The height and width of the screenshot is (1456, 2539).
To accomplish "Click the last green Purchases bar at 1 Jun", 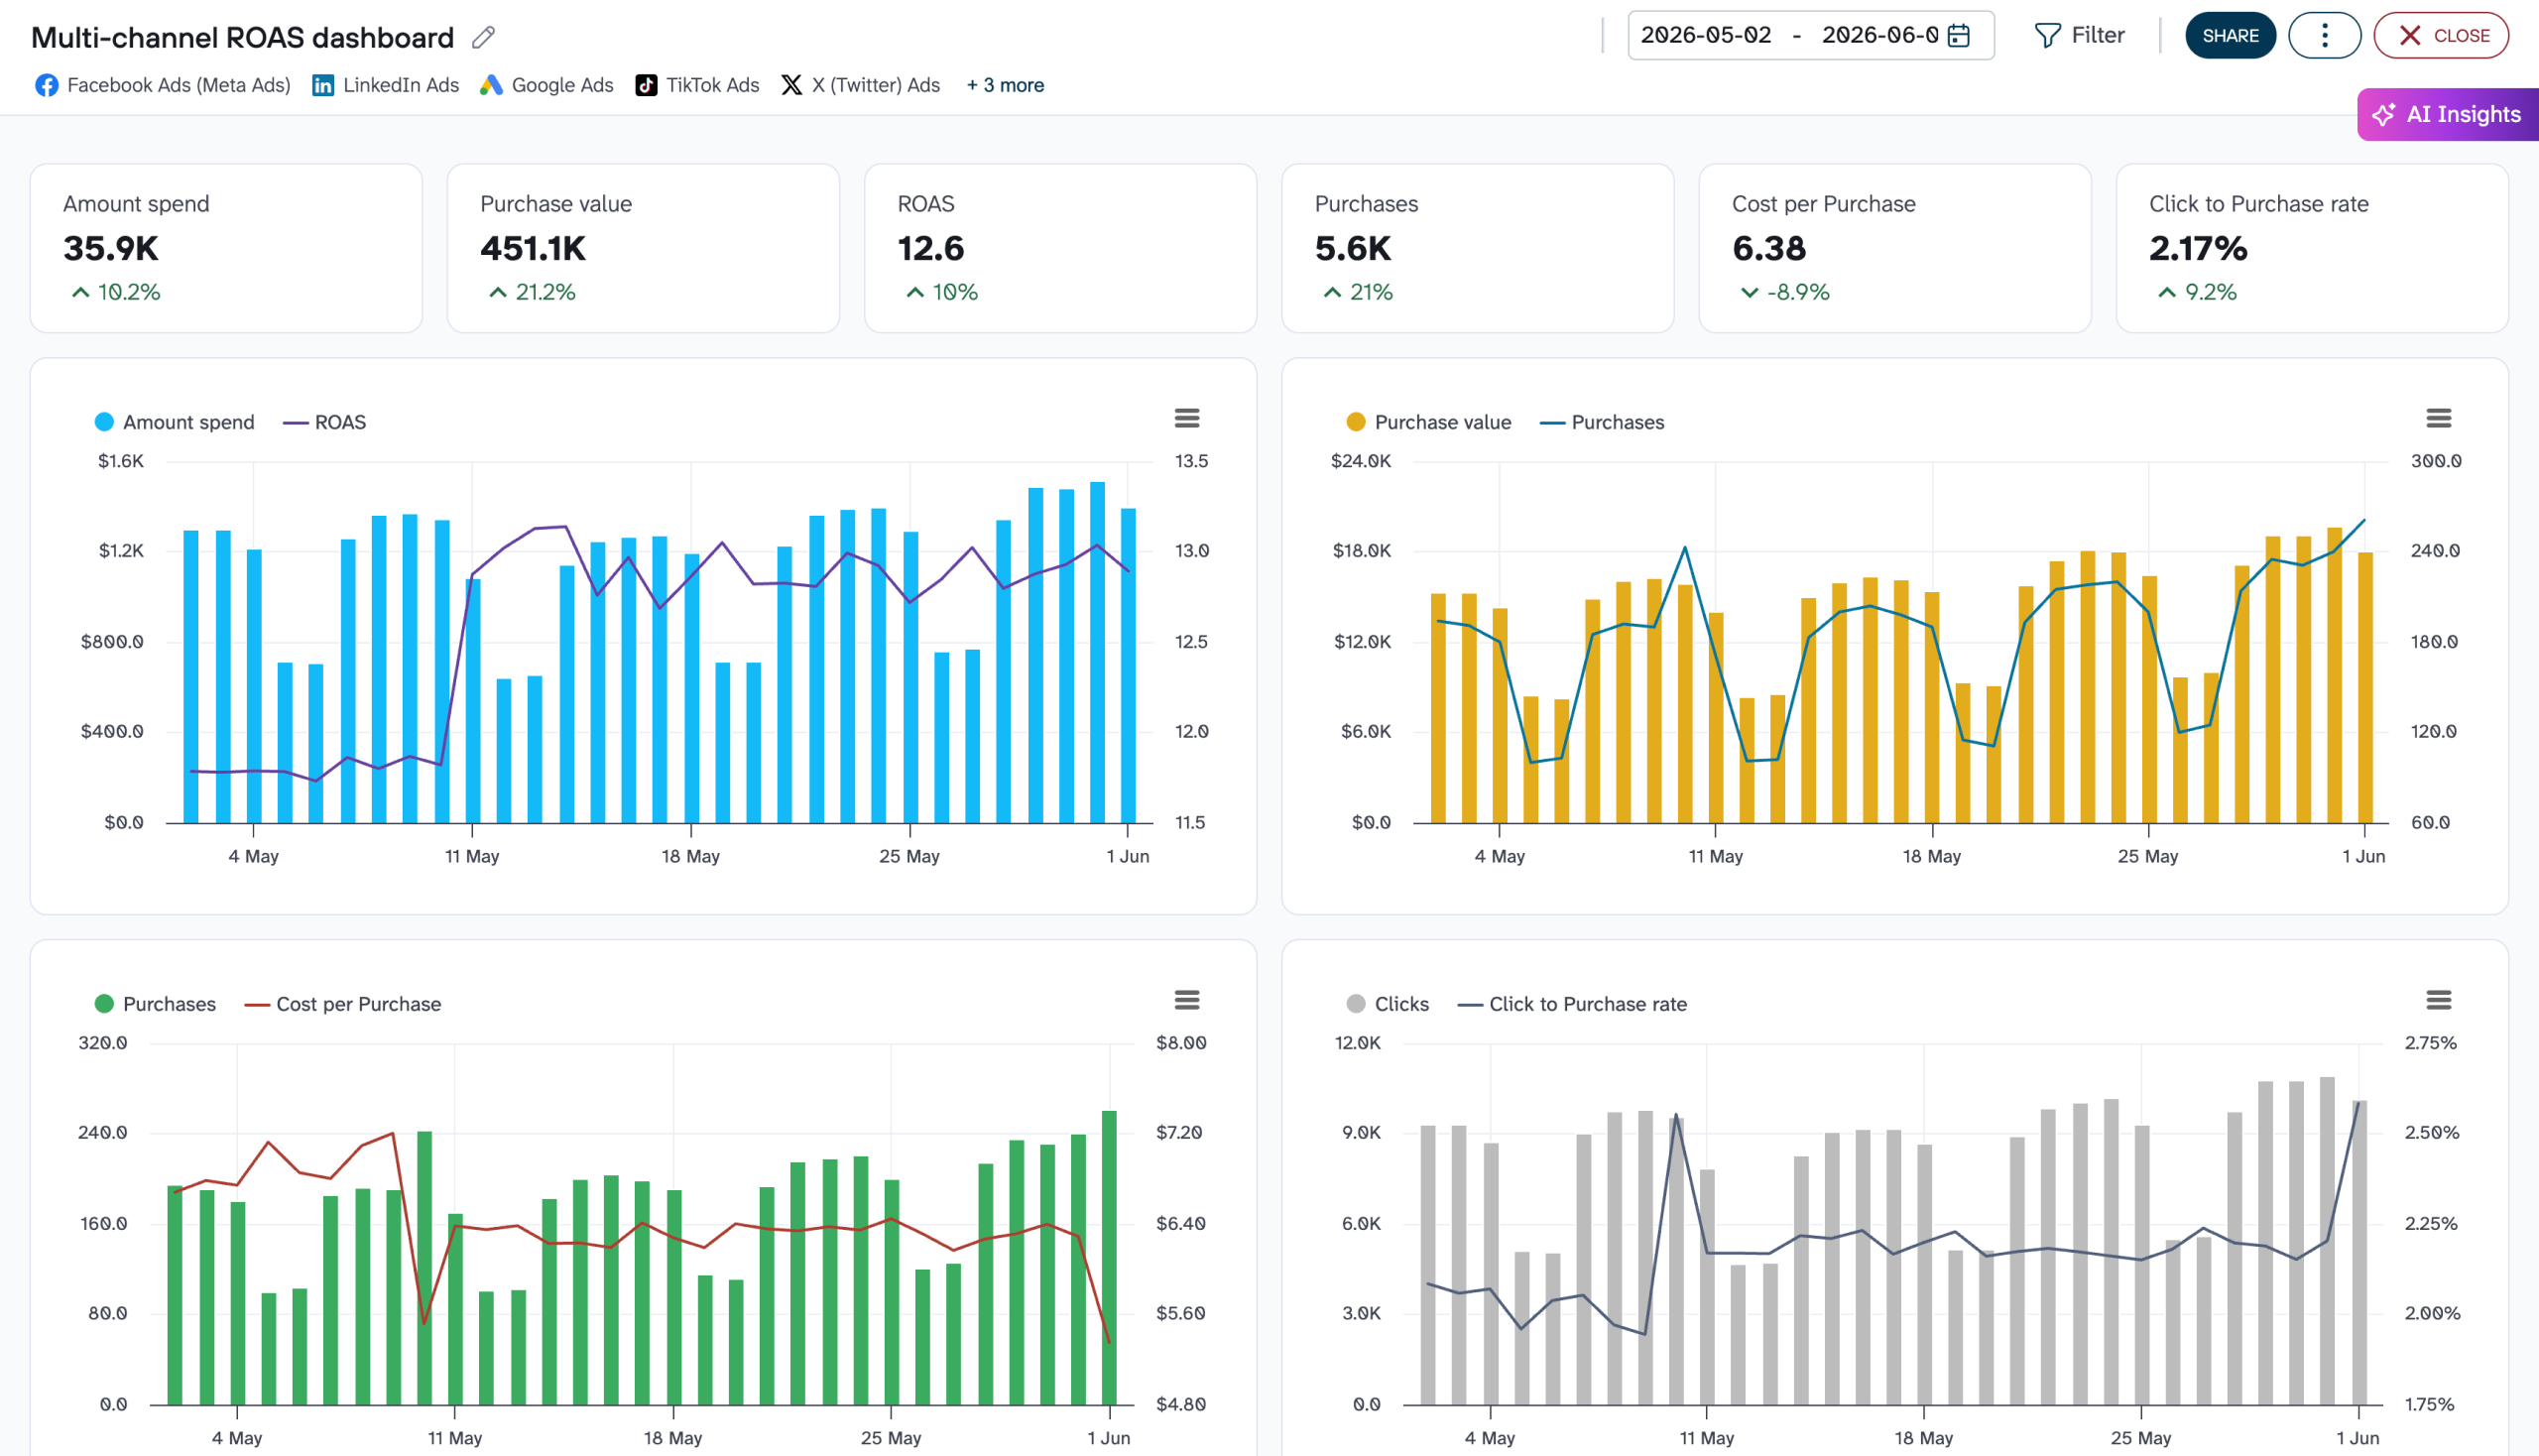I will [1109, 1258].
